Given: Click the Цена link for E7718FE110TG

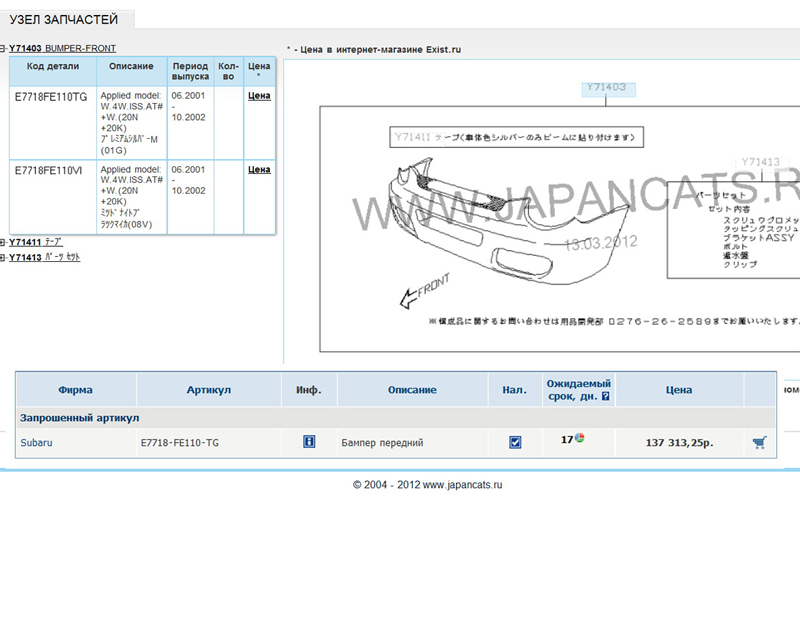Looking at the screenshot, I should pyautogui.click(x=259, y=95).
